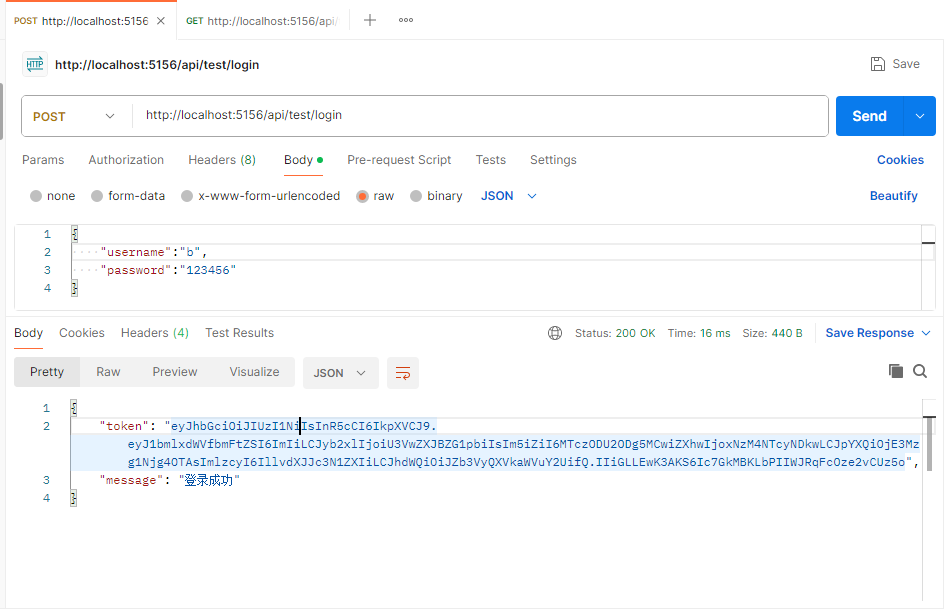Switch response view to Raw
944x616 pixels.
[108, 372]
